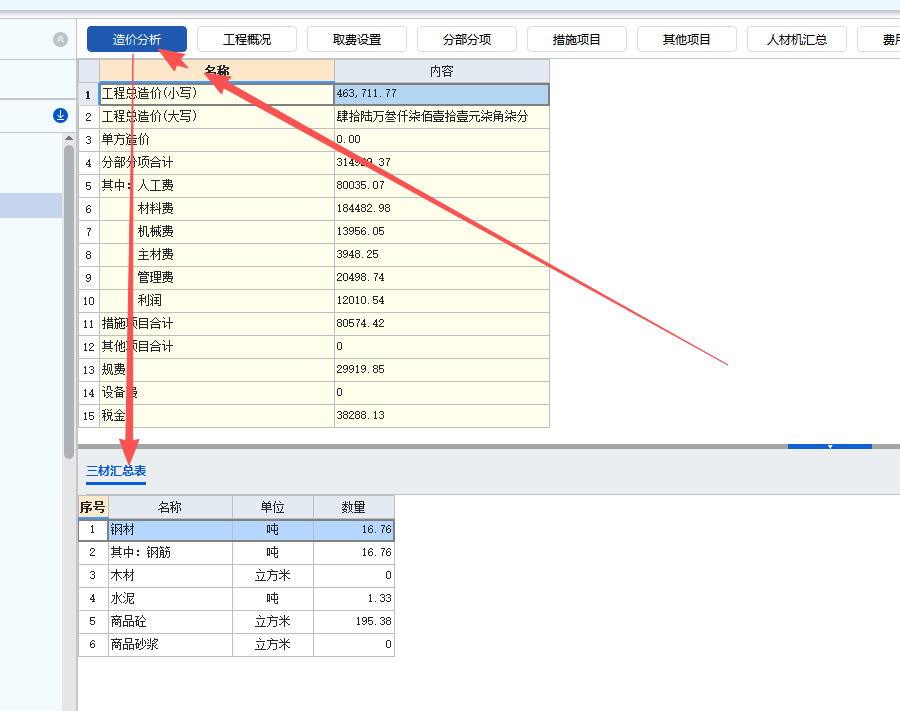Viewport: 900px width, 711px height.
Task: Open the 其他项目 tab
Action: click(x=686, y=39)
